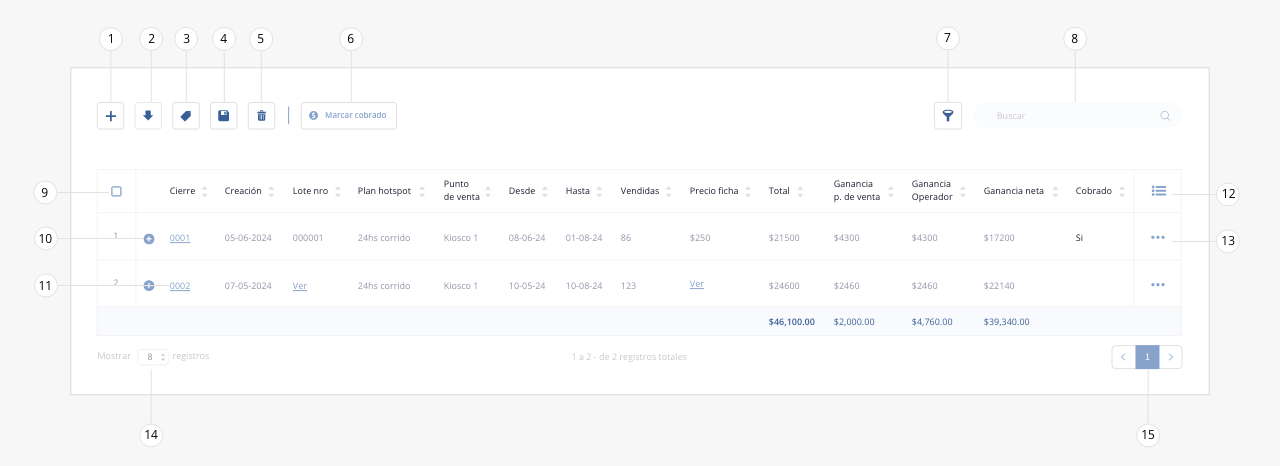Click the save floppy disk icon
This screenshot has height=466, width=1280.
[223, 116]
